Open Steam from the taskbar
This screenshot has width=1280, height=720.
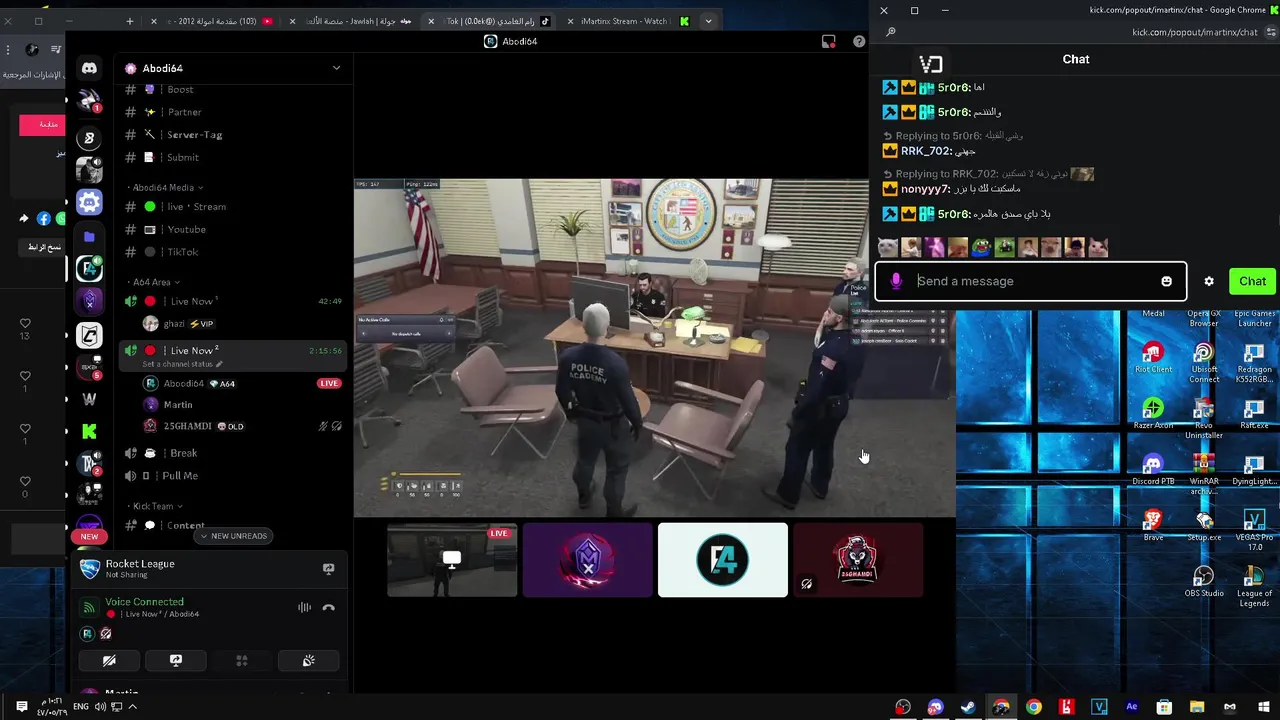coord(968,707)
